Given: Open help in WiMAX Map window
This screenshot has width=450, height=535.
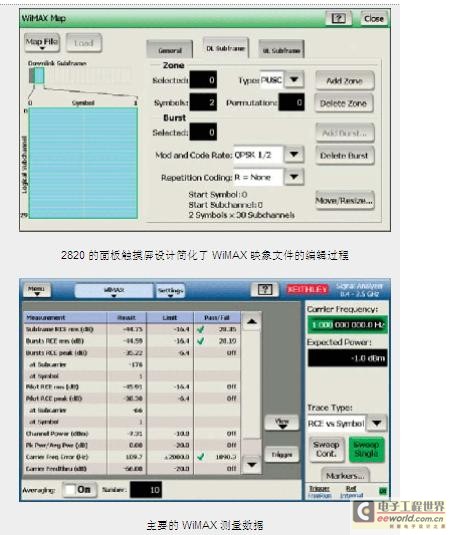Looking at the screenshot, I should [x=338, y=18].
